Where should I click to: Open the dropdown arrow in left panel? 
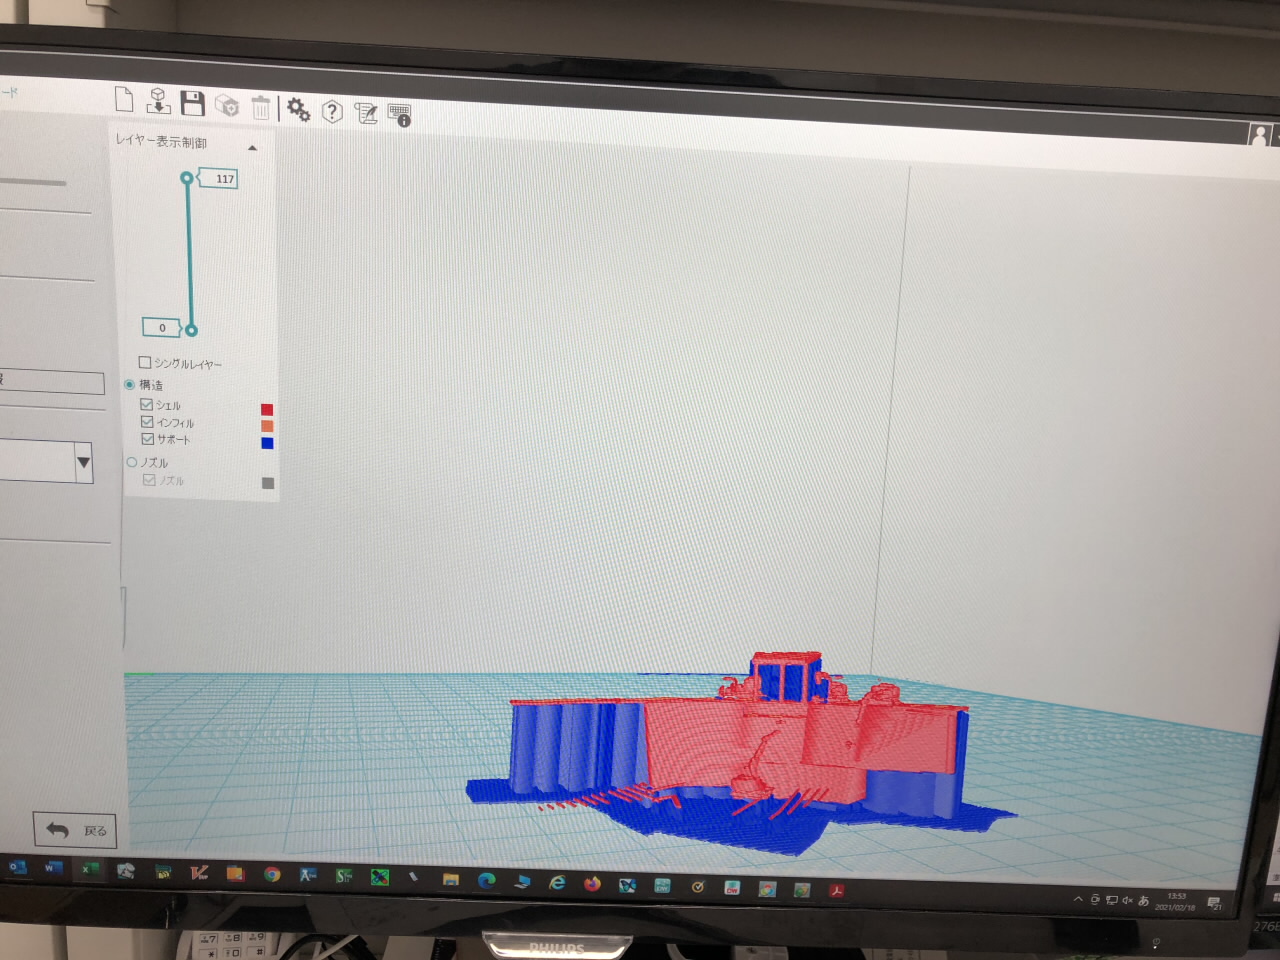pyautogui.click(x=84, y=462)
